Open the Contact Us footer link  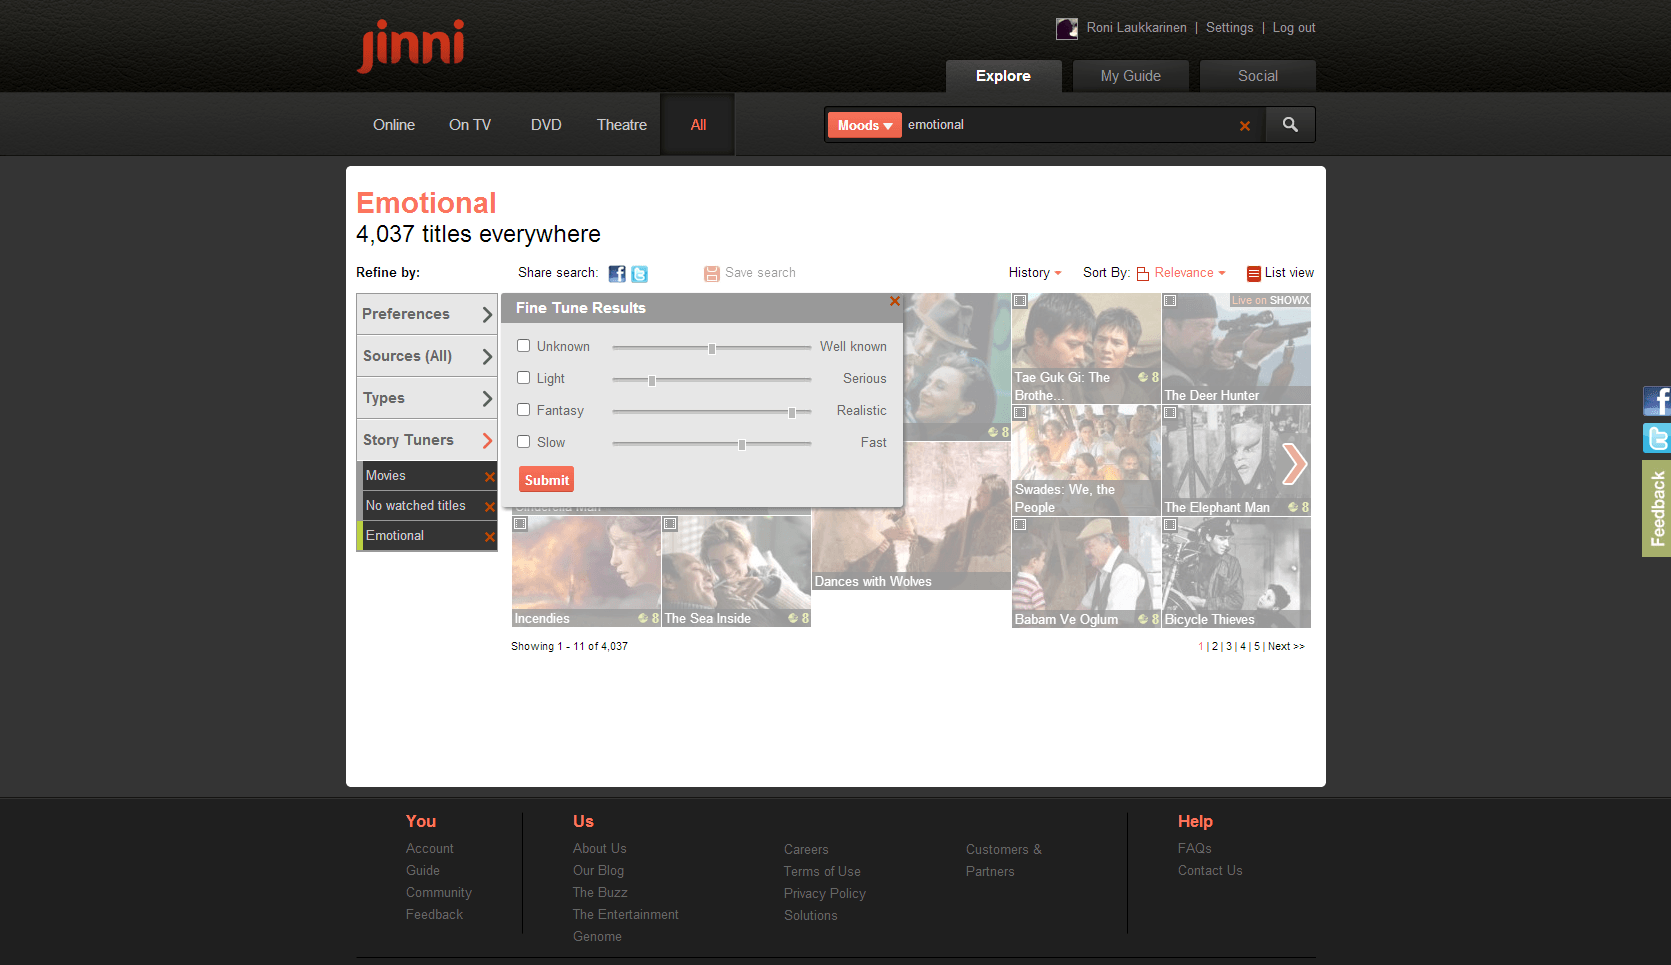tap(1210, 870)
